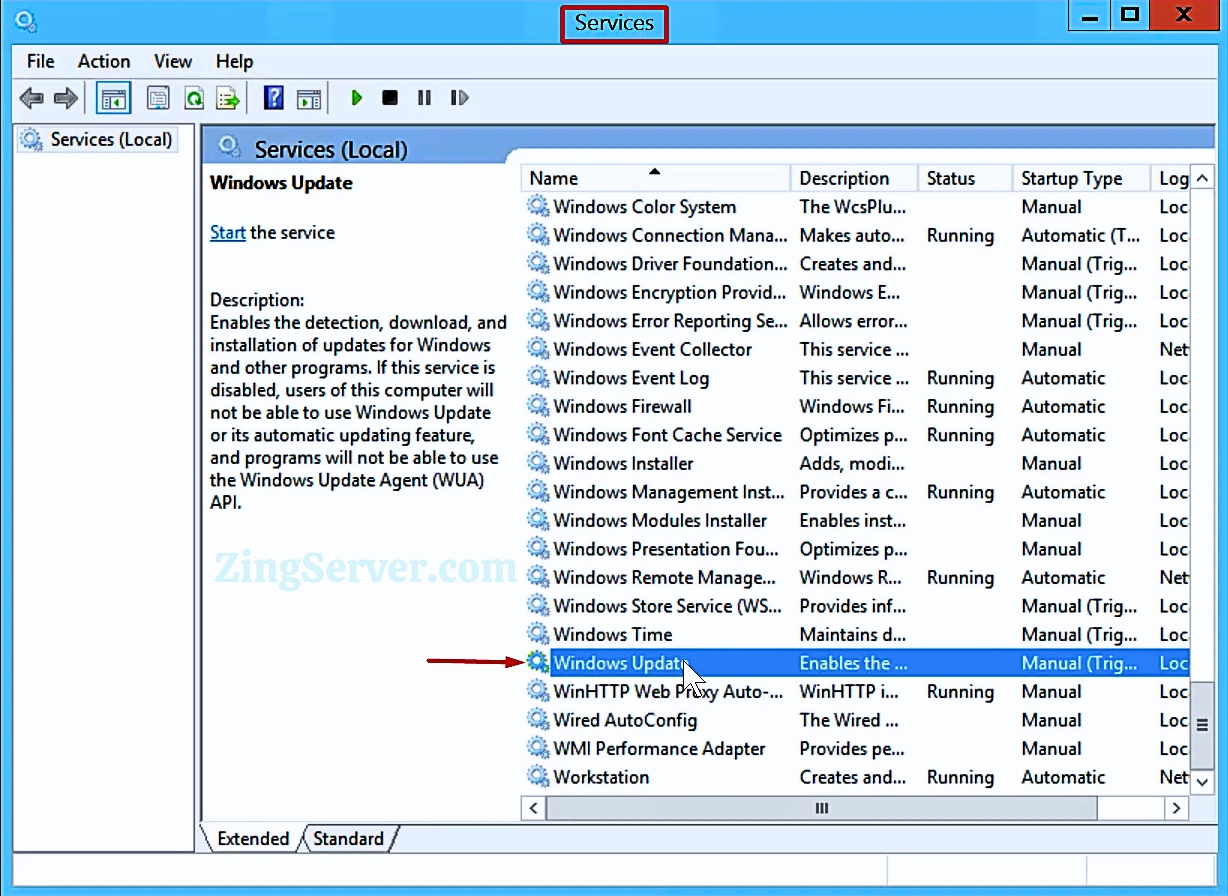Open the Help toolbar icon
Image resolution: width=1228 pixels, height=896 pixels.
[273, 98]
